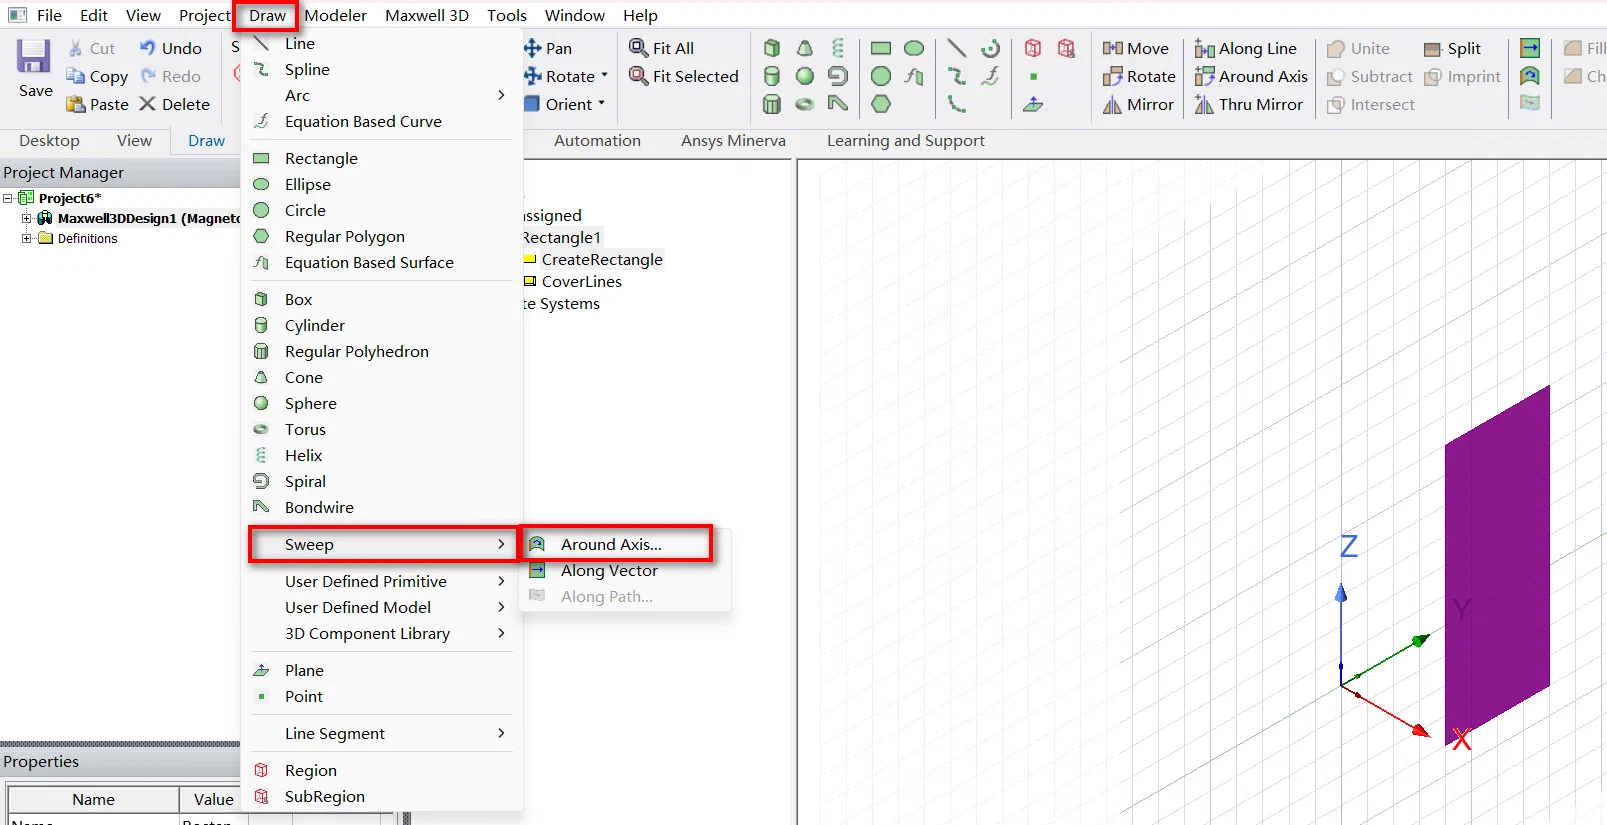Select the Spiral icon in the ribbon toolbar
This screenshot has height=825, width=1607.
[x=838, y=76]
